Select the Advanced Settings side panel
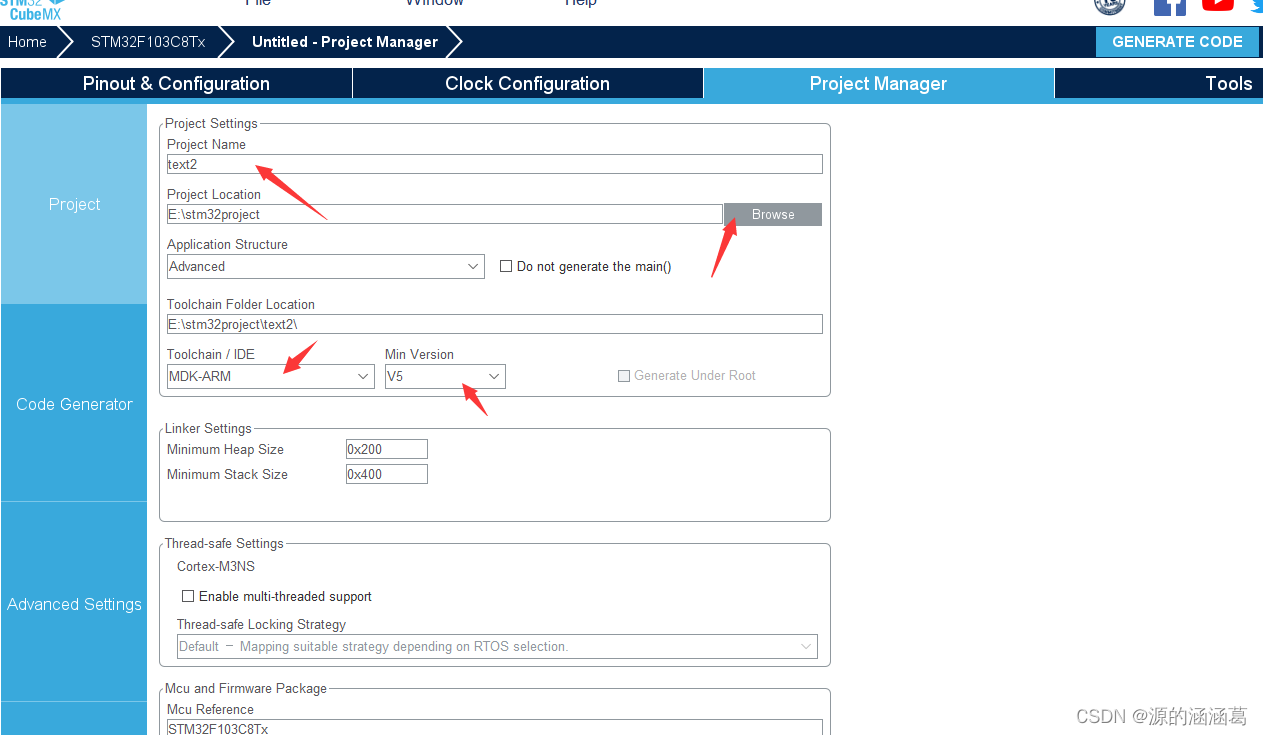 (74, 604)
